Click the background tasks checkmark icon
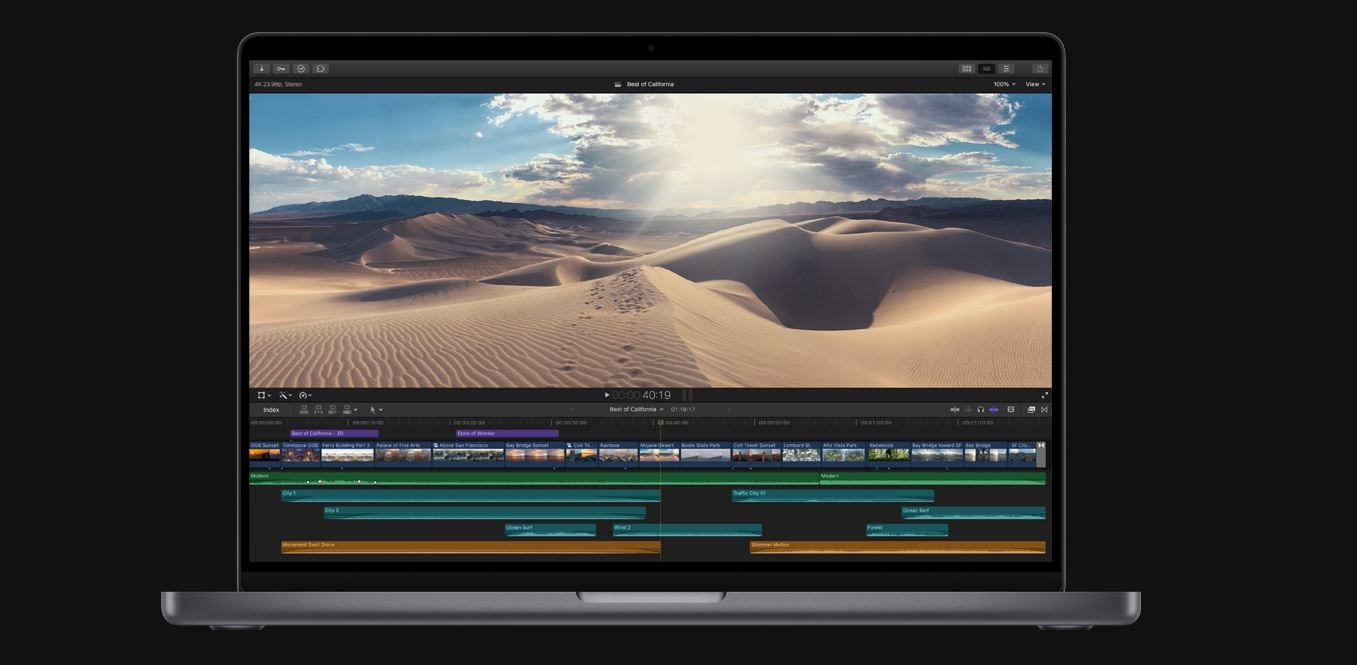 tap(301, 69)
